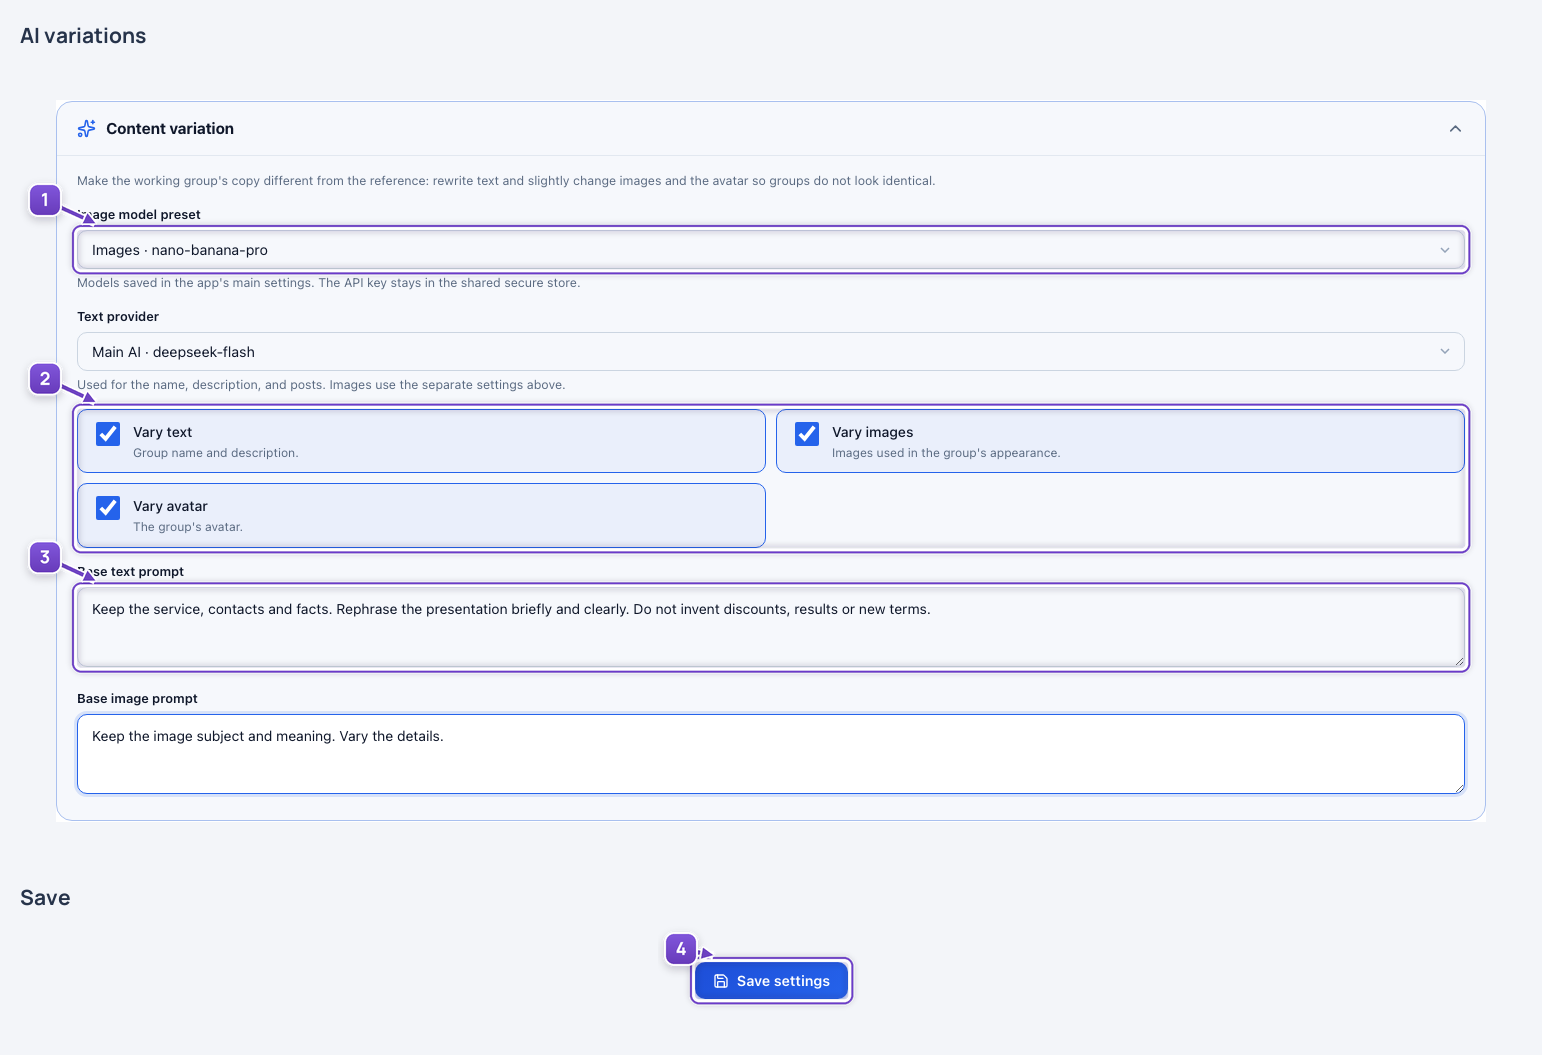1542x1055 pixels.
Task: Collapse the Content variation panel chevron
Action: (1455, 129)
